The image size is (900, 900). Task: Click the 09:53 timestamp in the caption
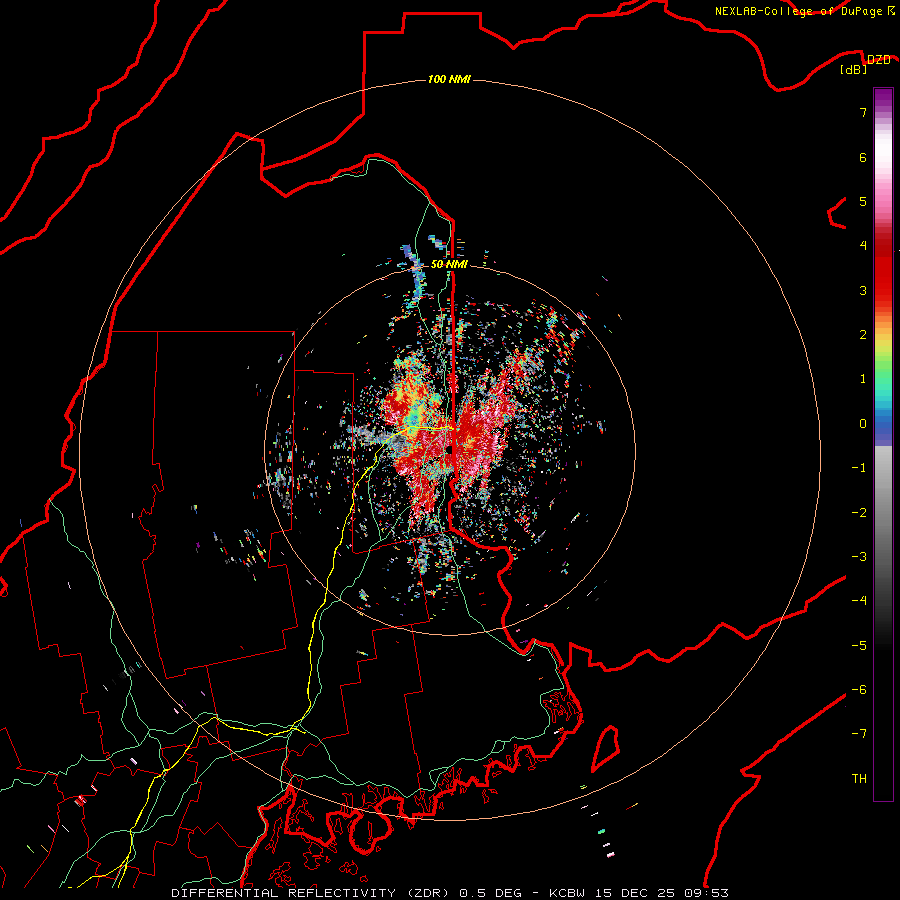pos(706,893)
